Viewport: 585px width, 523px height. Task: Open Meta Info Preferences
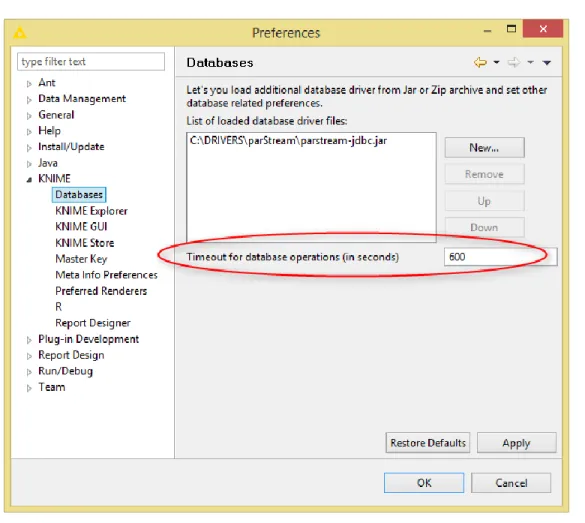pos(106,275)
